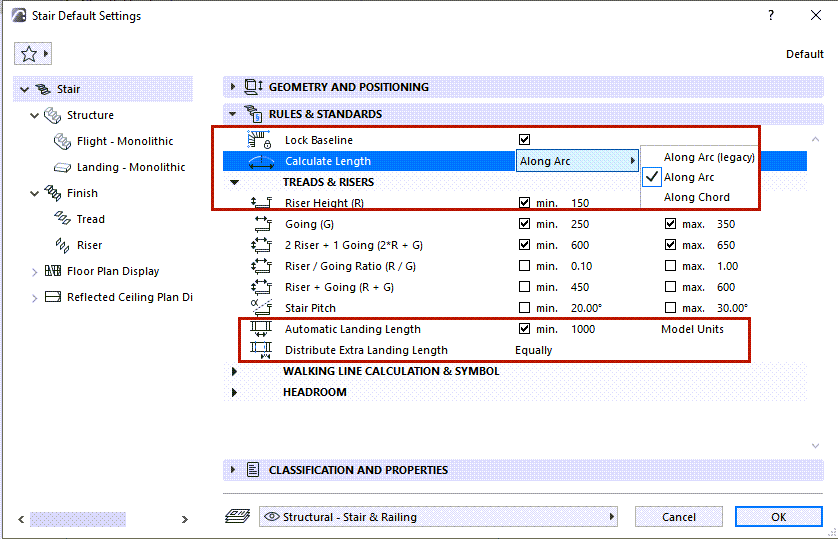Expand the Classification and Properties panel arrow
The height and width of the screenshot is (539, 838).
click(x=232, y=470)
